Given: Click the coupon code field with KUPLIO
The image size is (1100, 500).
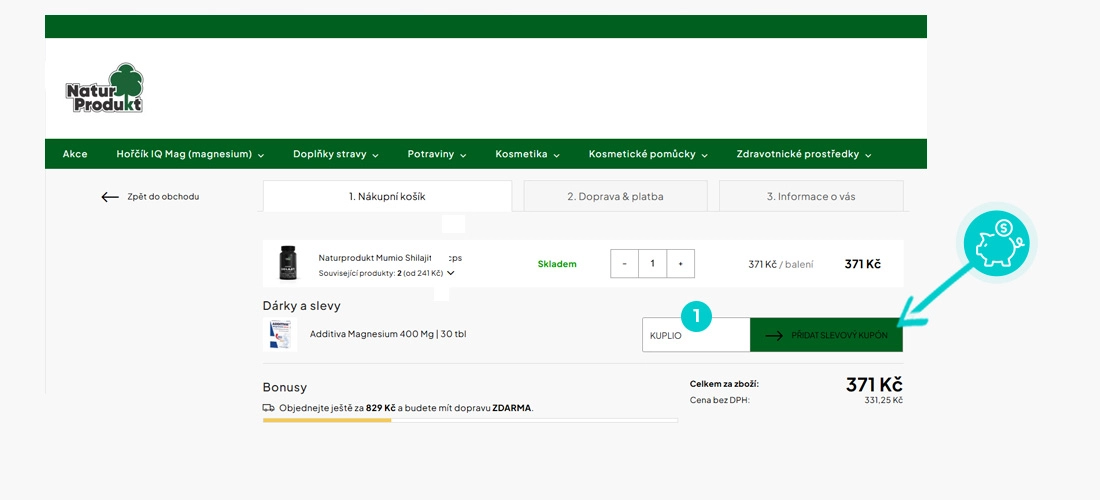Looking at the screenshot, I should click(696, 335).
